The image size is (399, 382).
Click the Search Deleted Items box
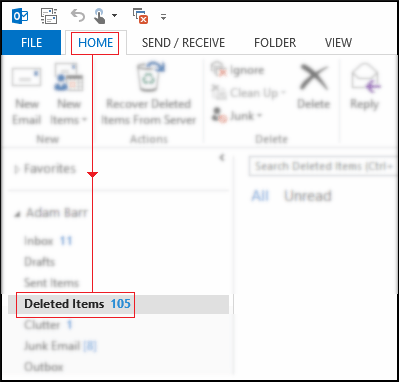click(x=323, y=166)
